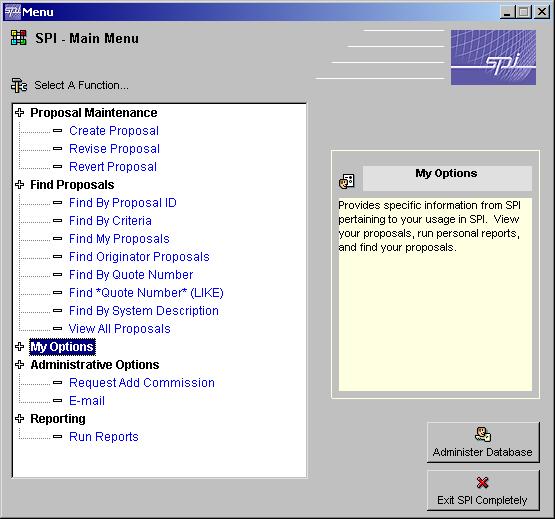Select the Reporting heading text
The width and height of the screenshot is (555, 519).
pos(58,419)
